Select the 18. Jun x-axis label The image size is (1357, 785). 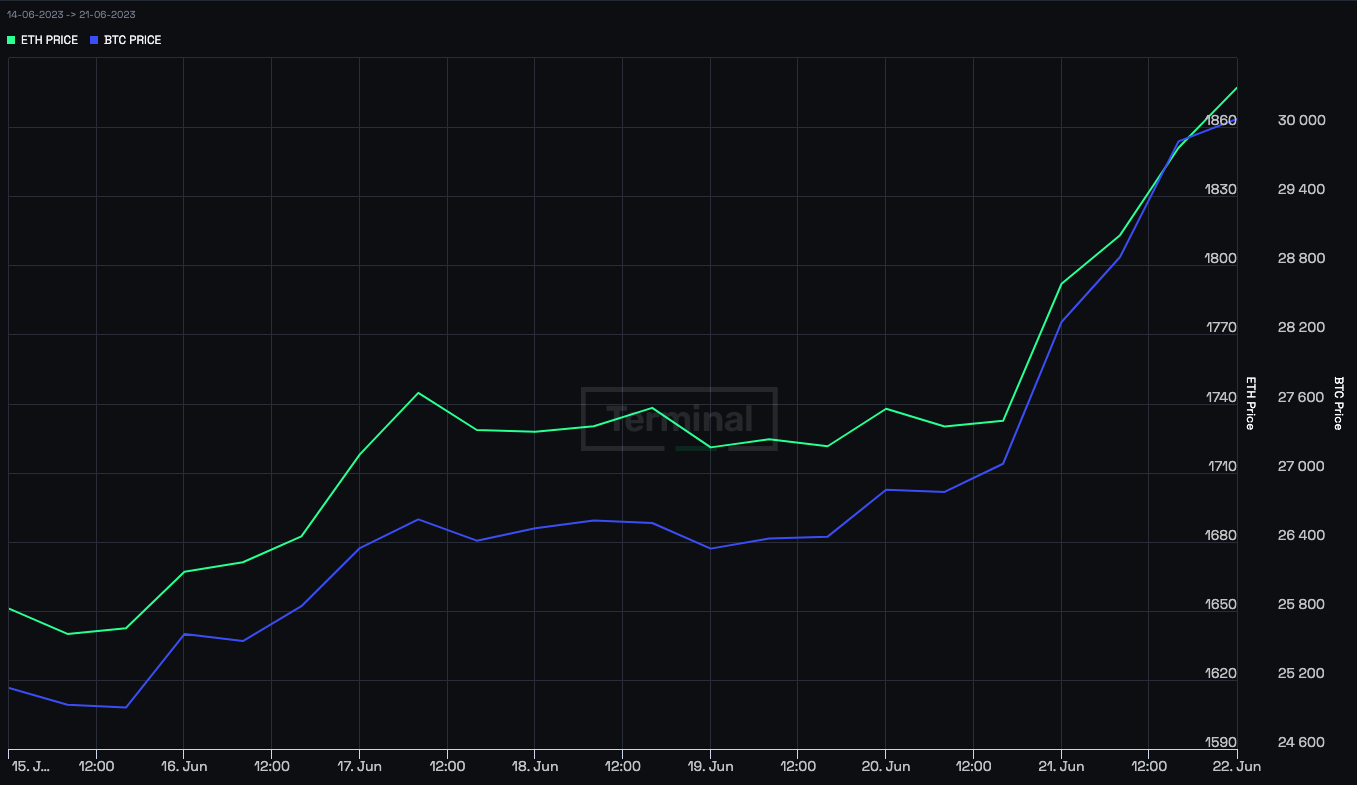[x=535, y=766]
